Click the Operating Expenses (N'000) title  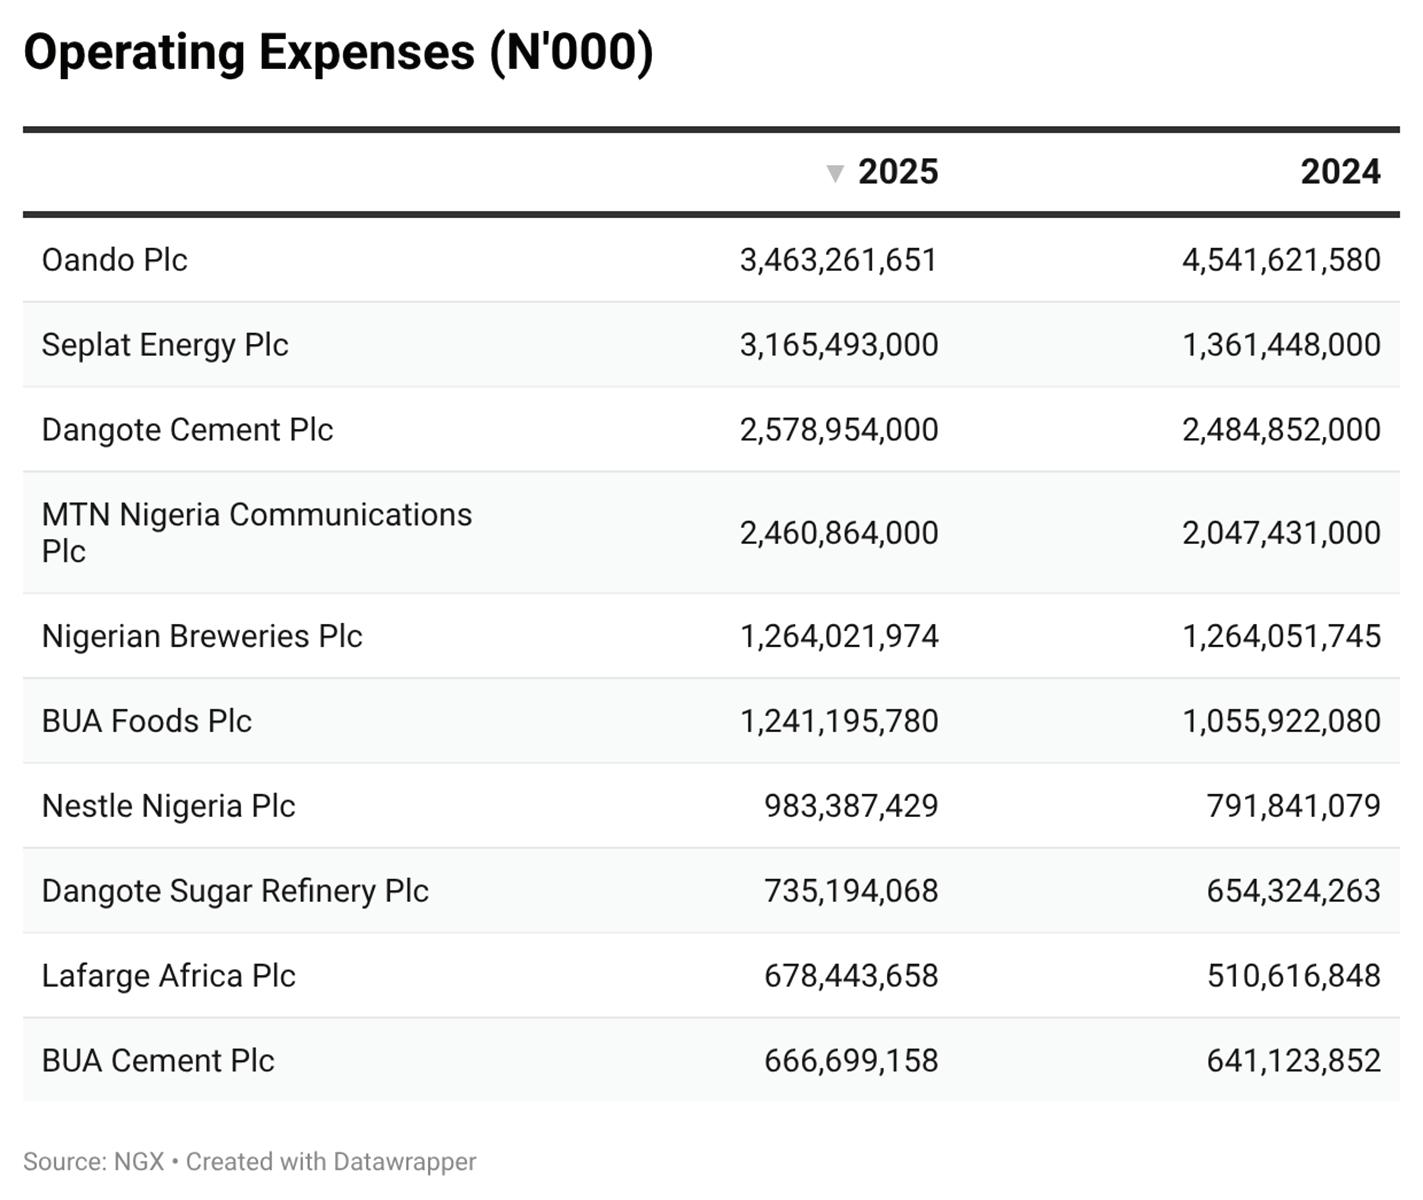coord(338,52)
